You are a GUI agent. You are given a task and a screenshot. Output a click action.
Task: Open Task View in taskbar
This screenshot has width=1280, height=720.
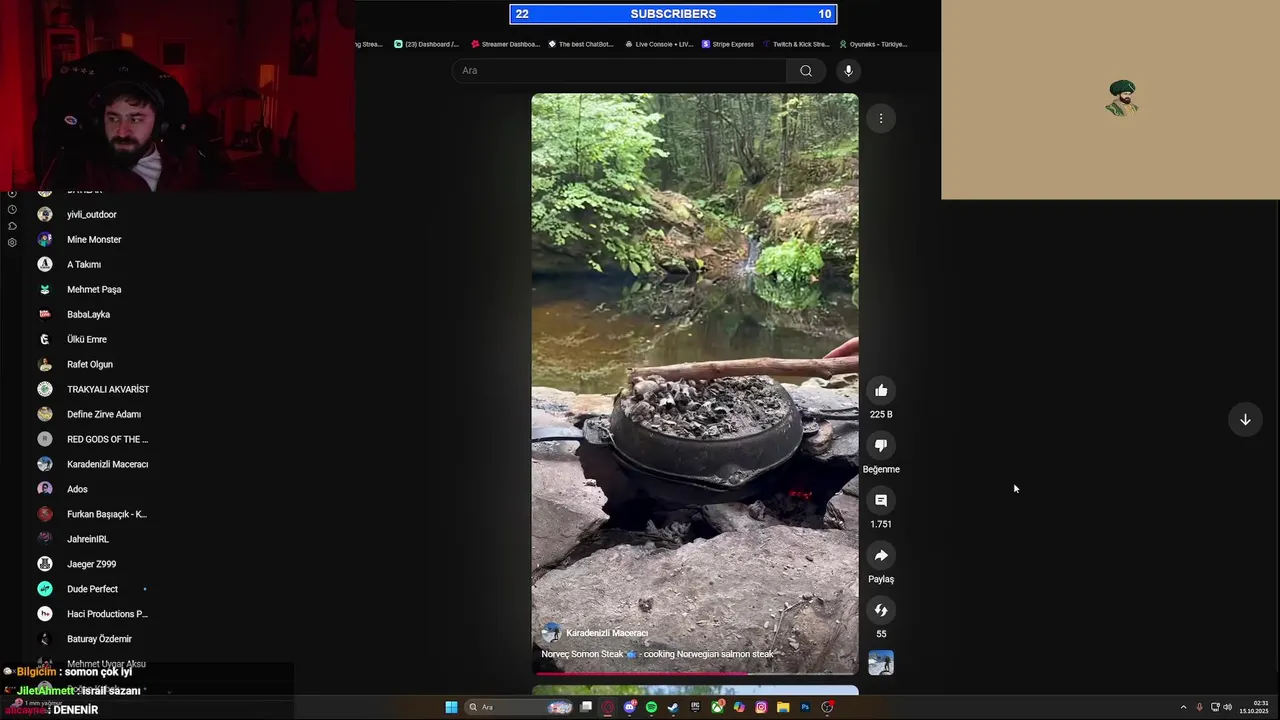(x=586, y=707)
